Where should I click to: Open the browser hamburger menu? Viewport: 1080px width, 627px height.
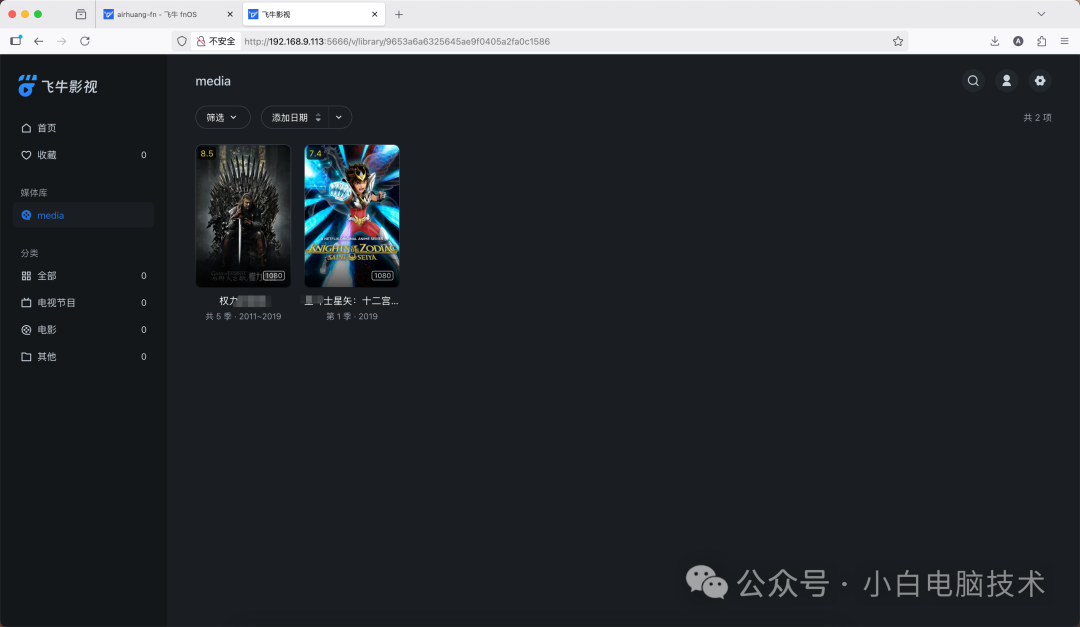tap(1064, 41)
